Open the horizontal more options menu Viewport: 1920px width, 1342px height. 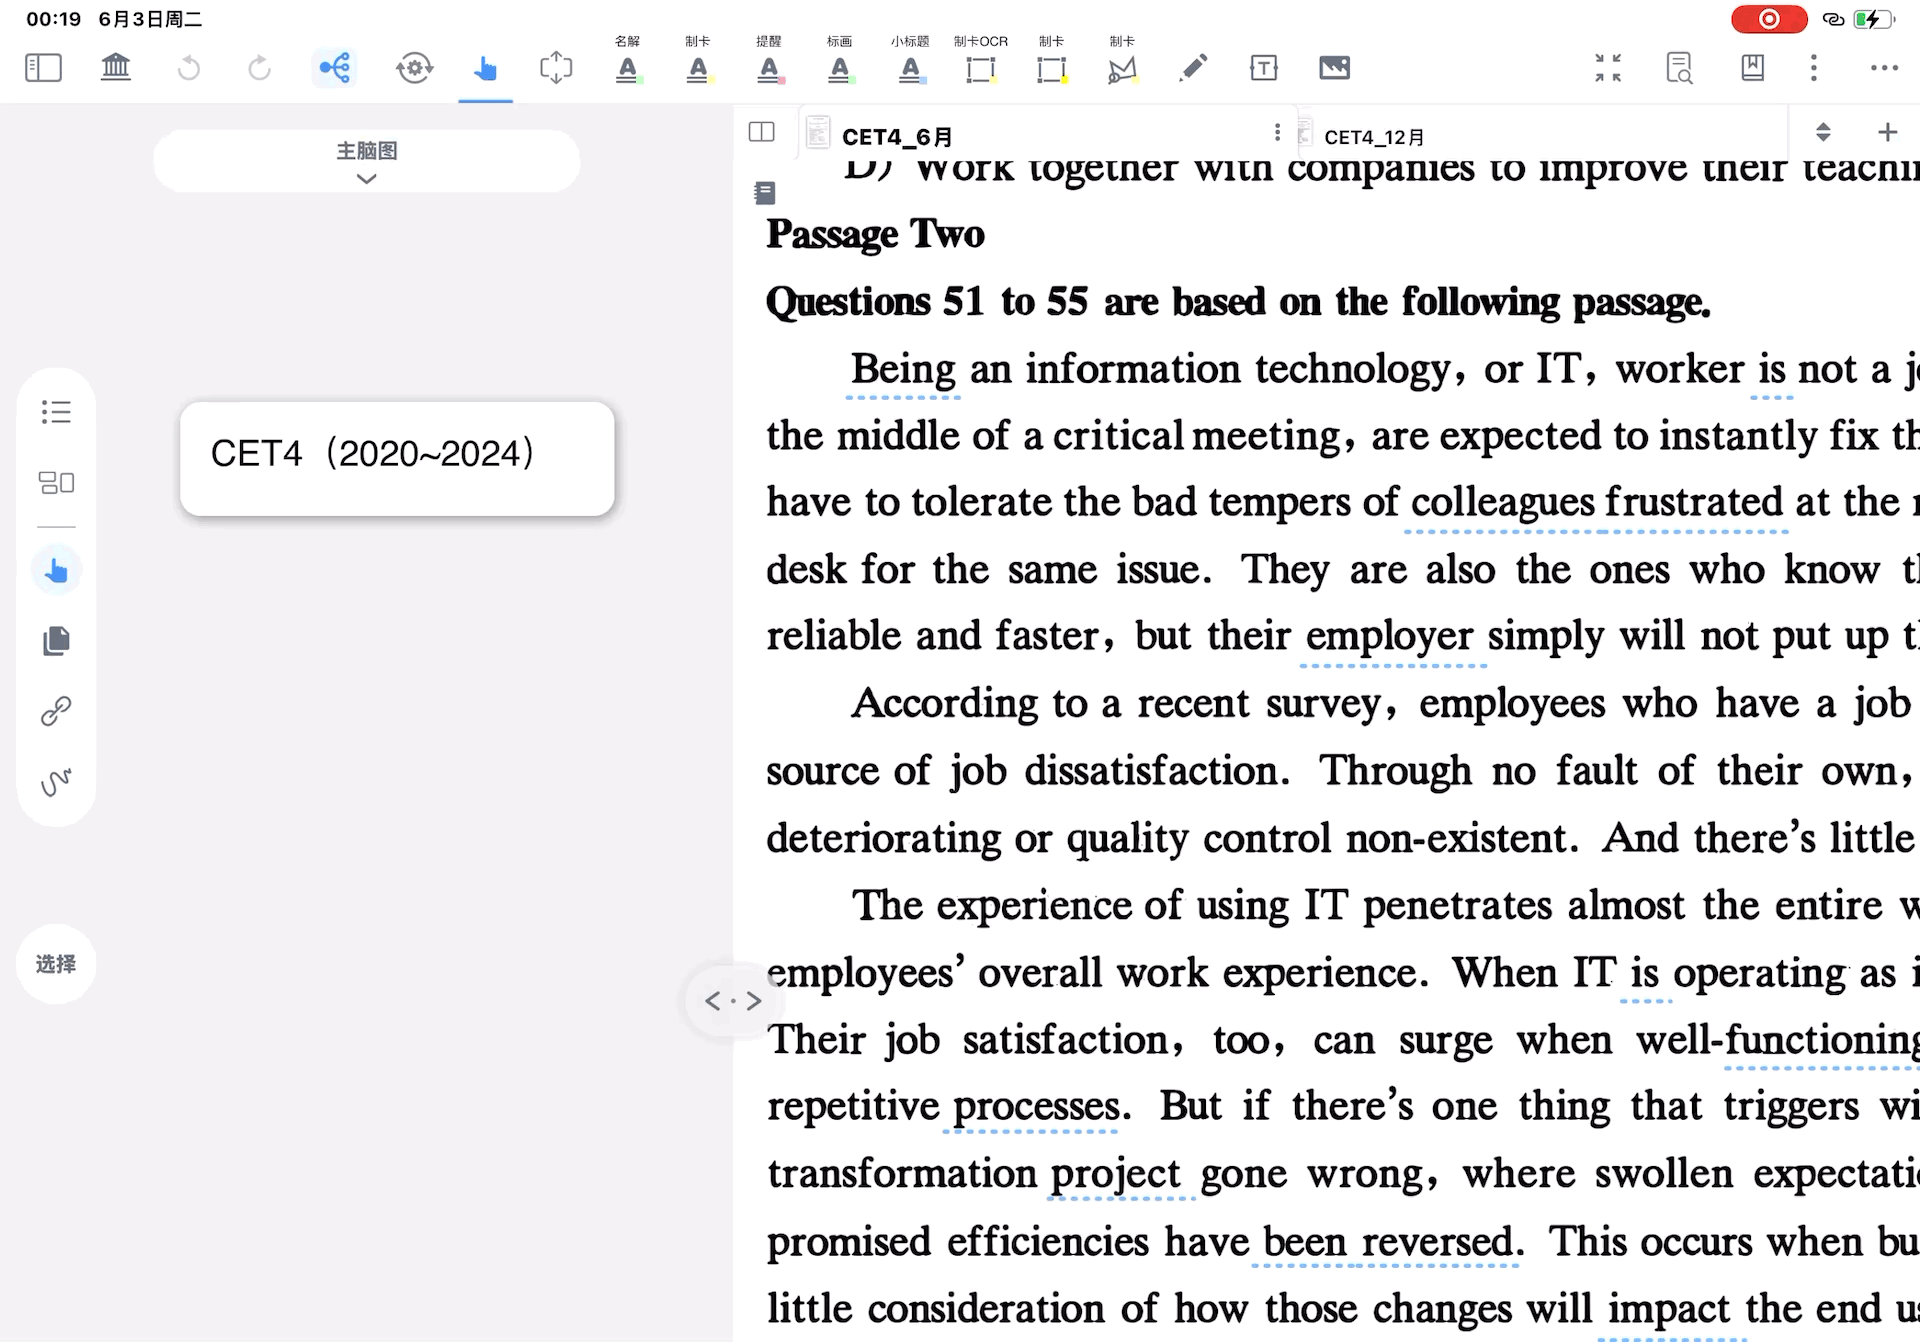coord(1885,68)
